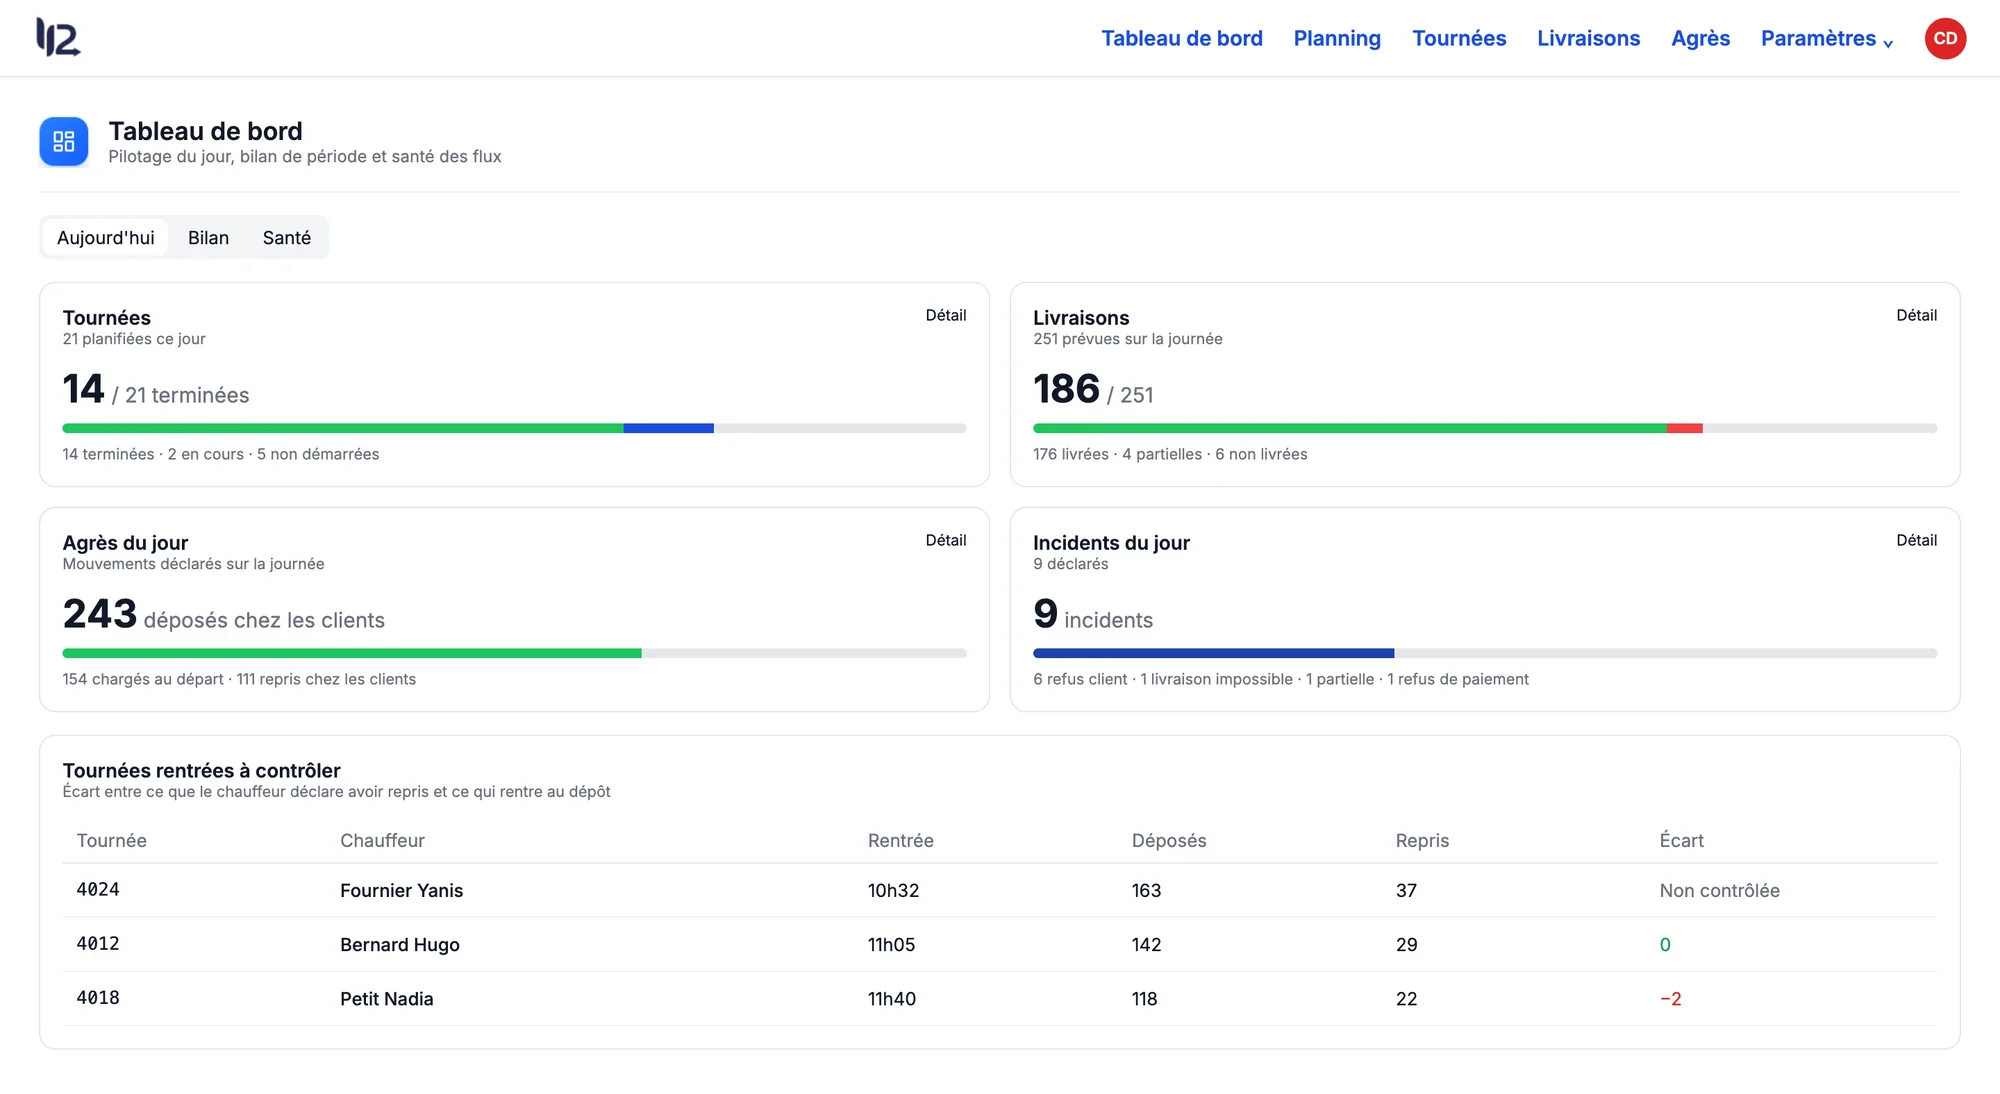Click the Agrès du jour progress bar
Viewport: 2000px width, 1094px height.
(514, 653)
